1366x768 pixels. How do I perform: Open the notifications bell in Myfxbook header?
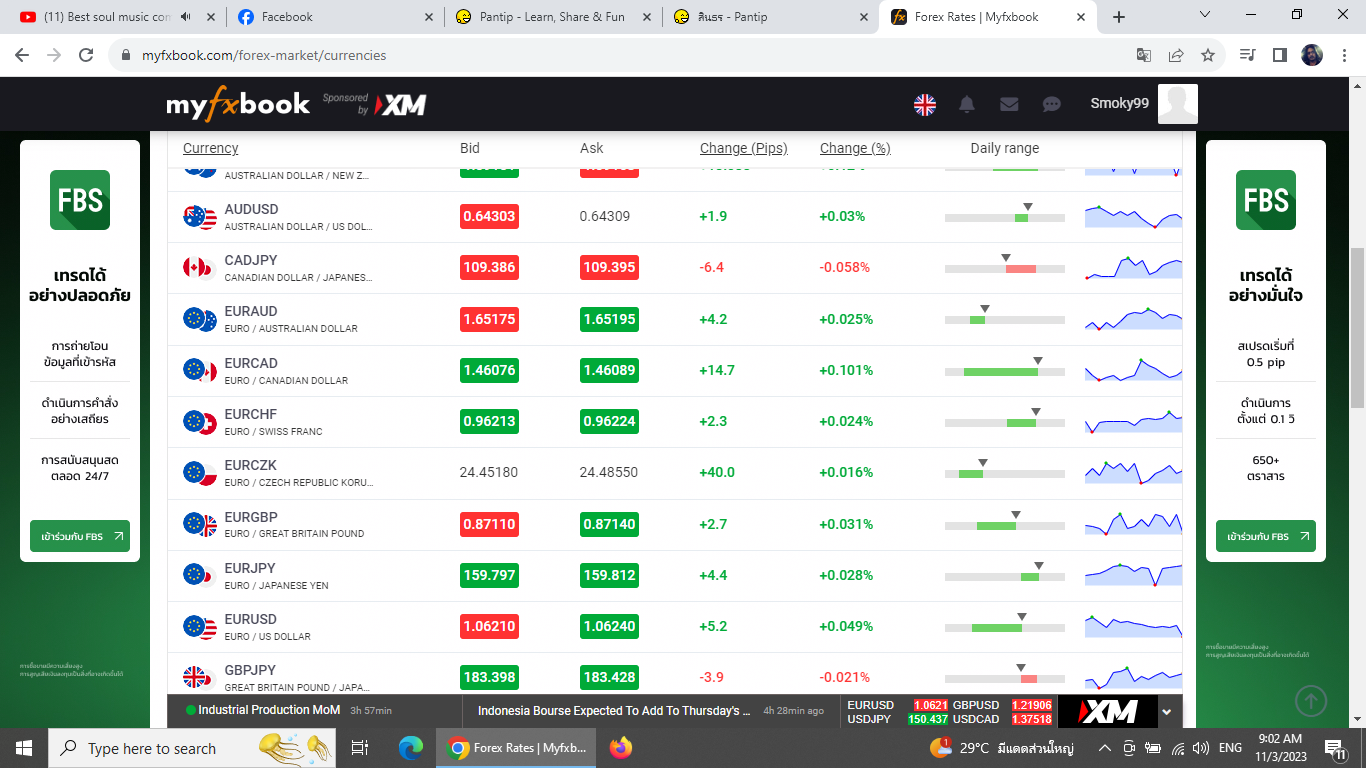tap(967, 104)
